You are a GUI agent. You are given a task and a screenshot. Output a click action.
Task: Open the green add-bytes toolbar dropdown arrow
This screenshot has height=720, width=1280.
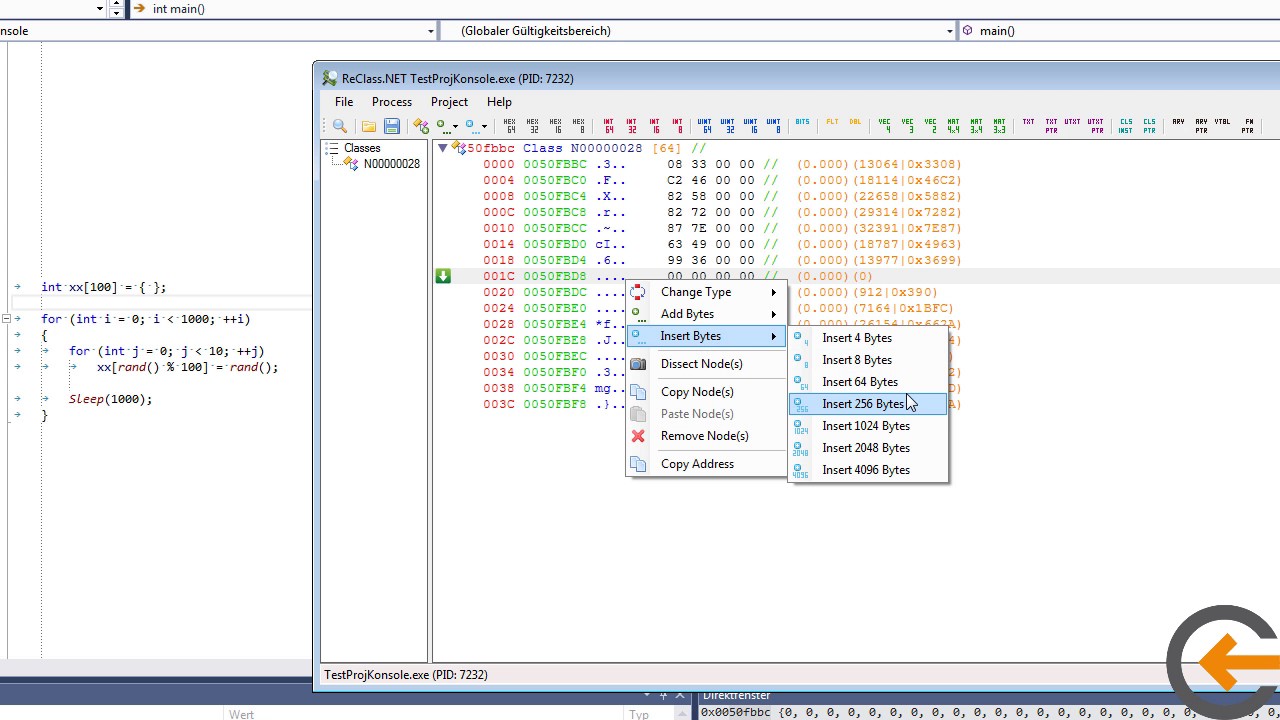(455, 127)
